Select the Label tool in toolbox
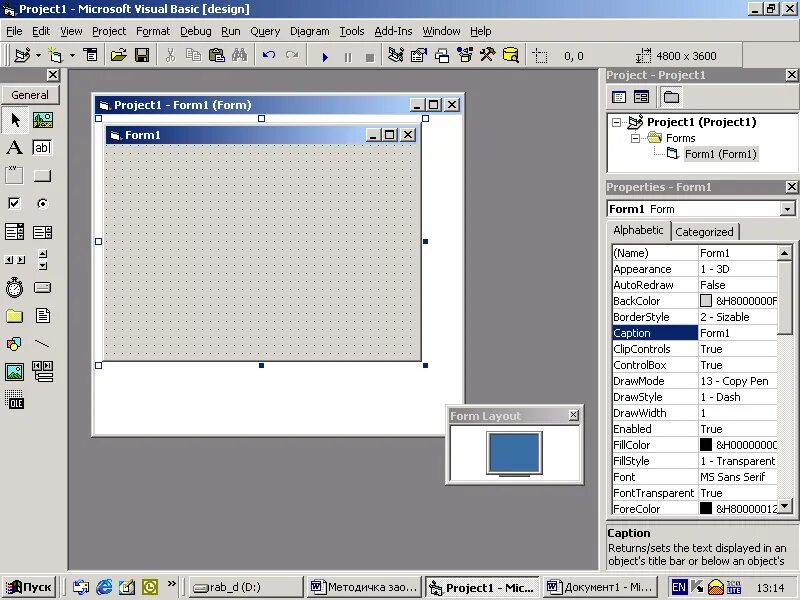 [14, 147]
